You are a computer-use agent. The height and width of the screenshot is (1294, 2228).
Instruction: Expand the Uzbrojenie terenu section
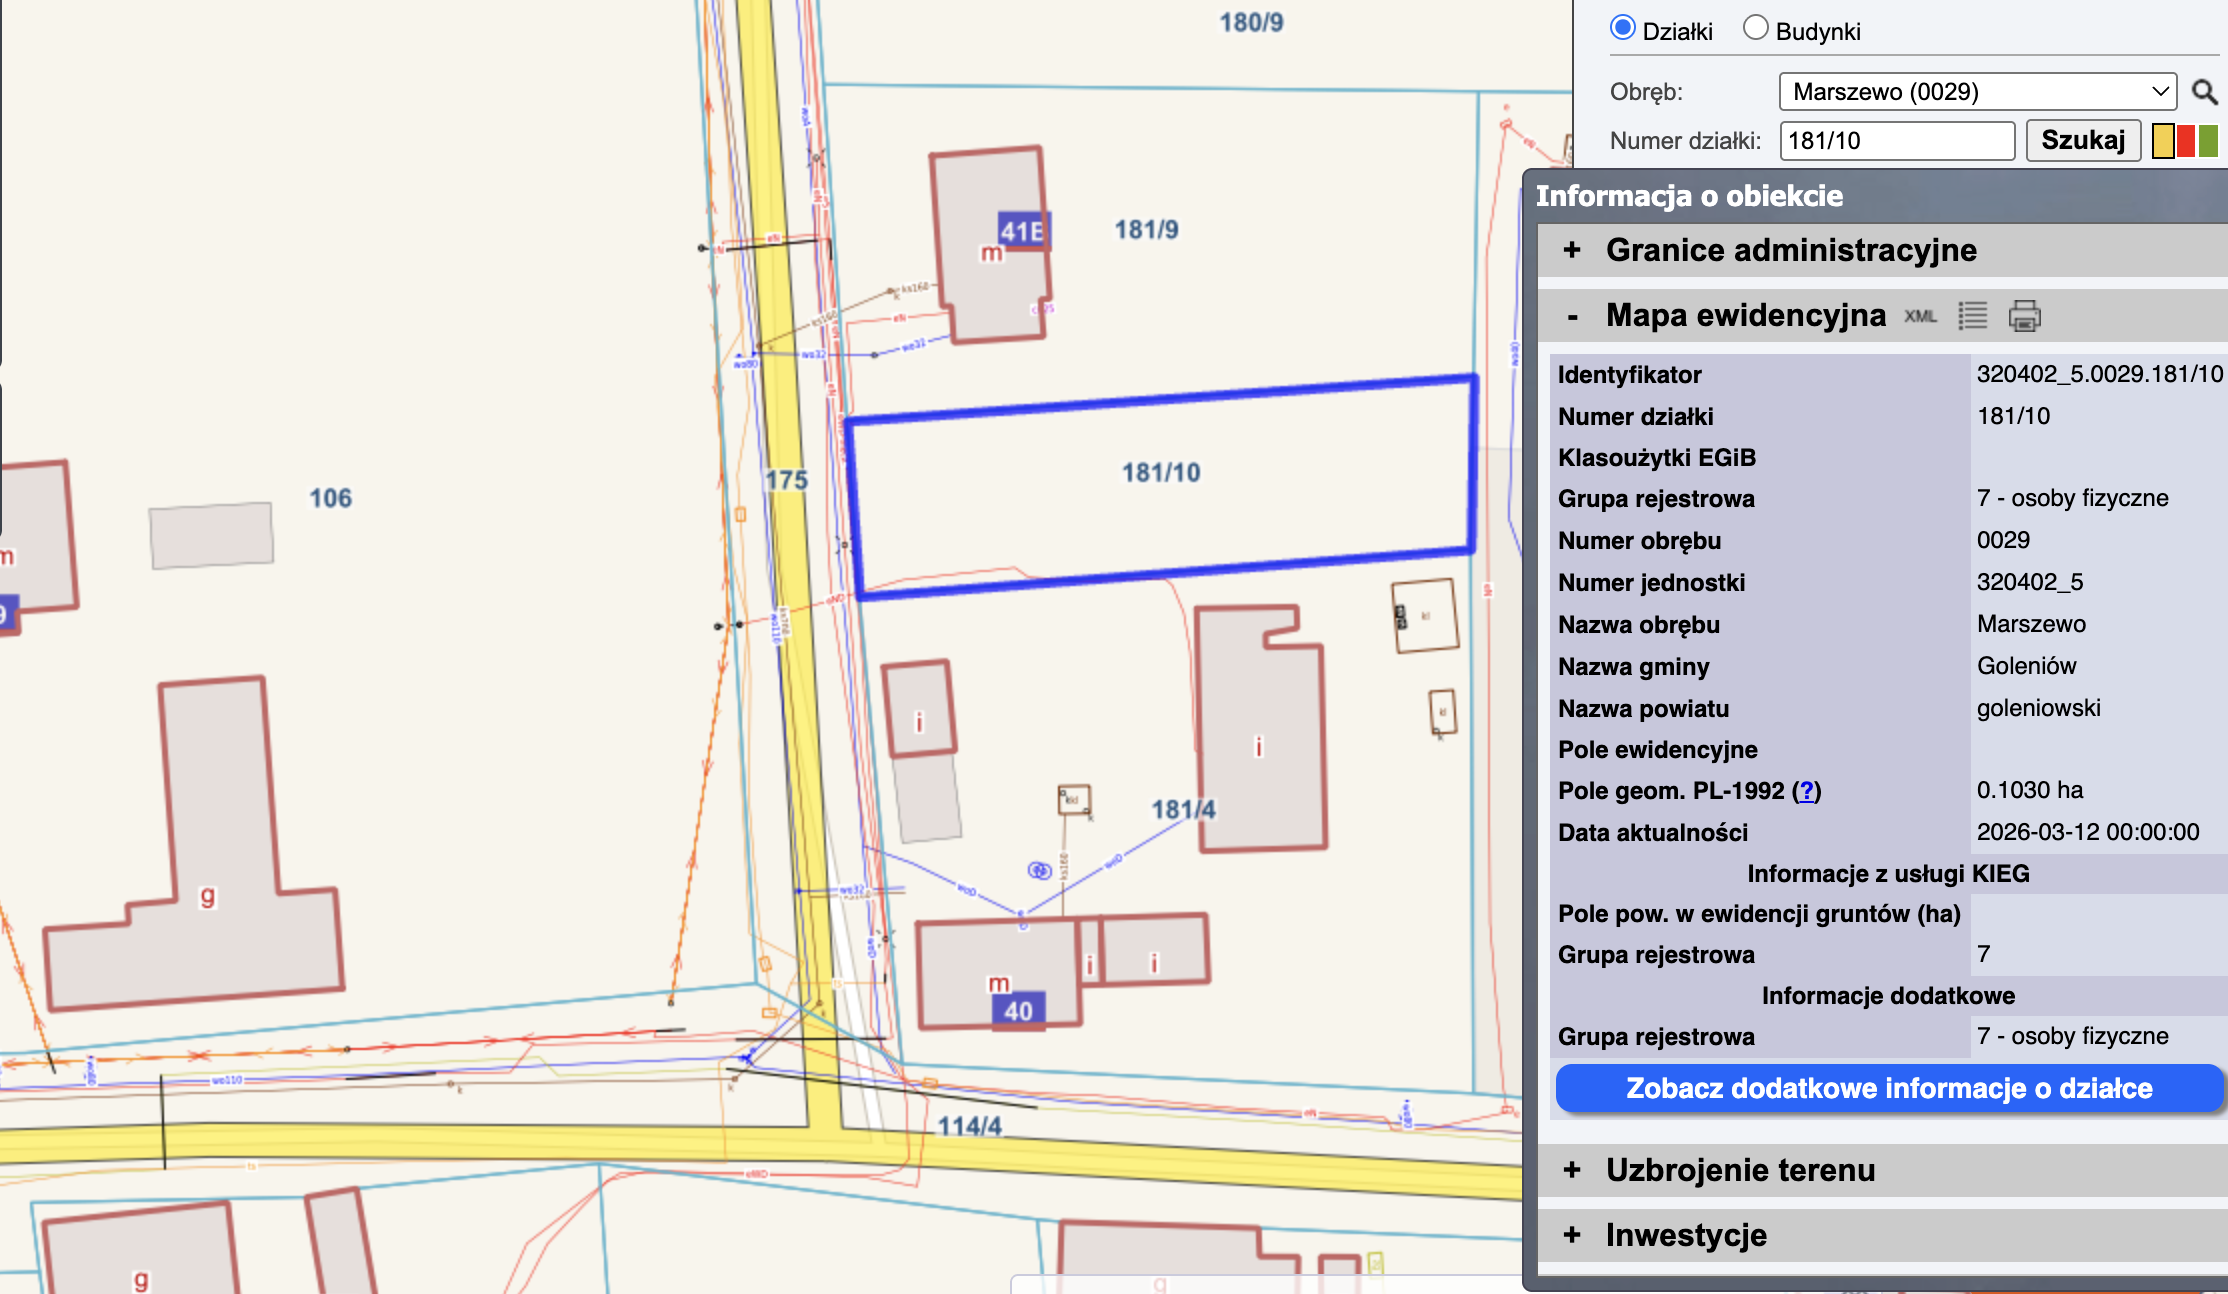coord(1572,1170)
